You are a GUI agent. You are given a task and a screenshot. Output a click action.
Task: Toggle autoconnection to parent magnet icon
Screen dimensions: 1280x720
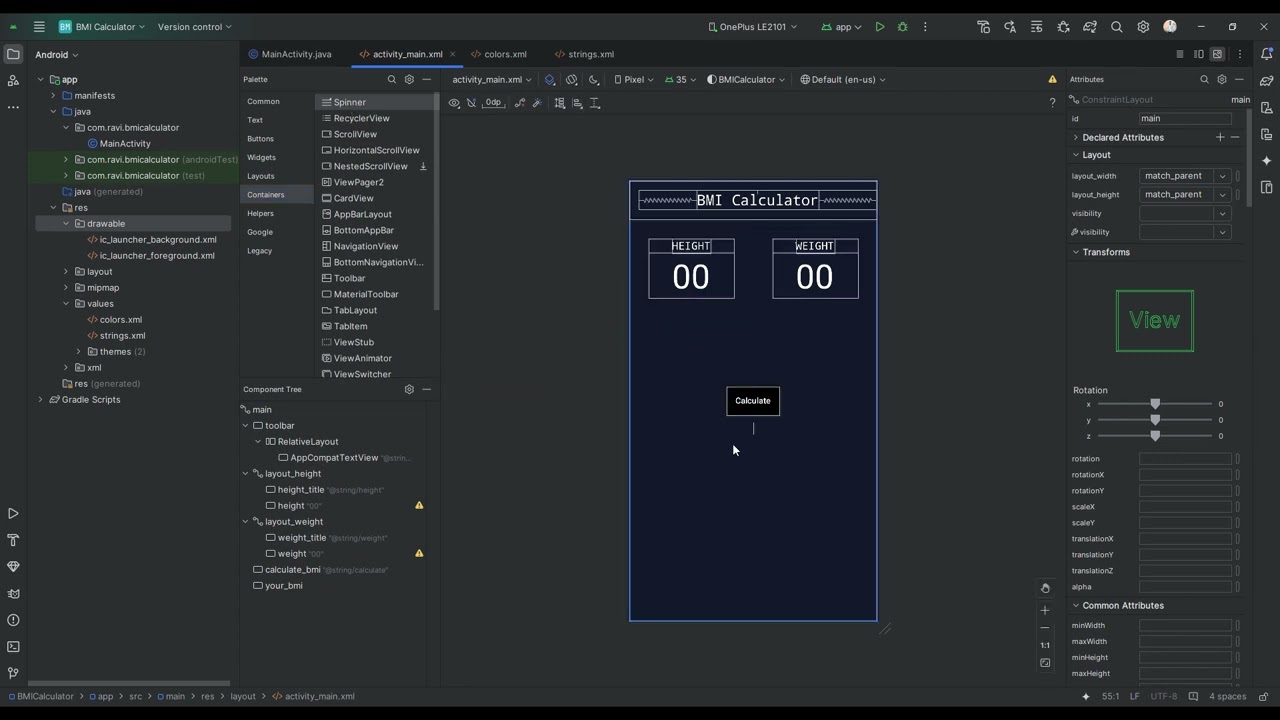(472, 103)
